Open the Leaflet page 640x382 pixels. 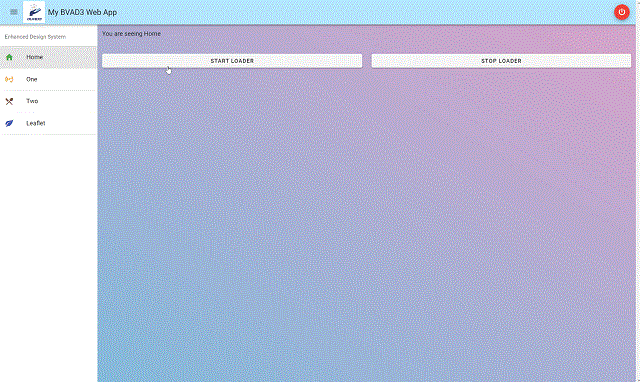pyautogui.click(x=49, y=123)
